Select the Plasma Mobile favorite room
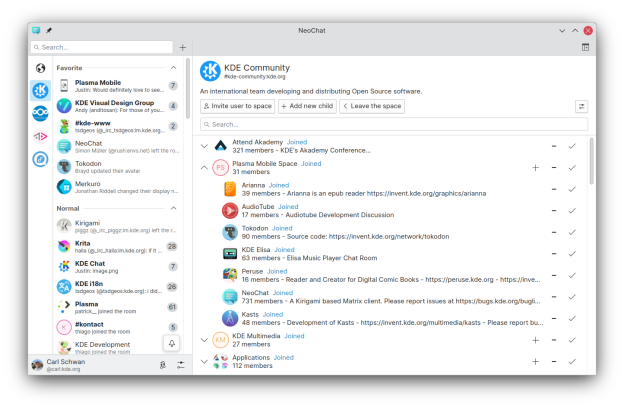This screenshot has width=624, height=408. click(117, 86)
